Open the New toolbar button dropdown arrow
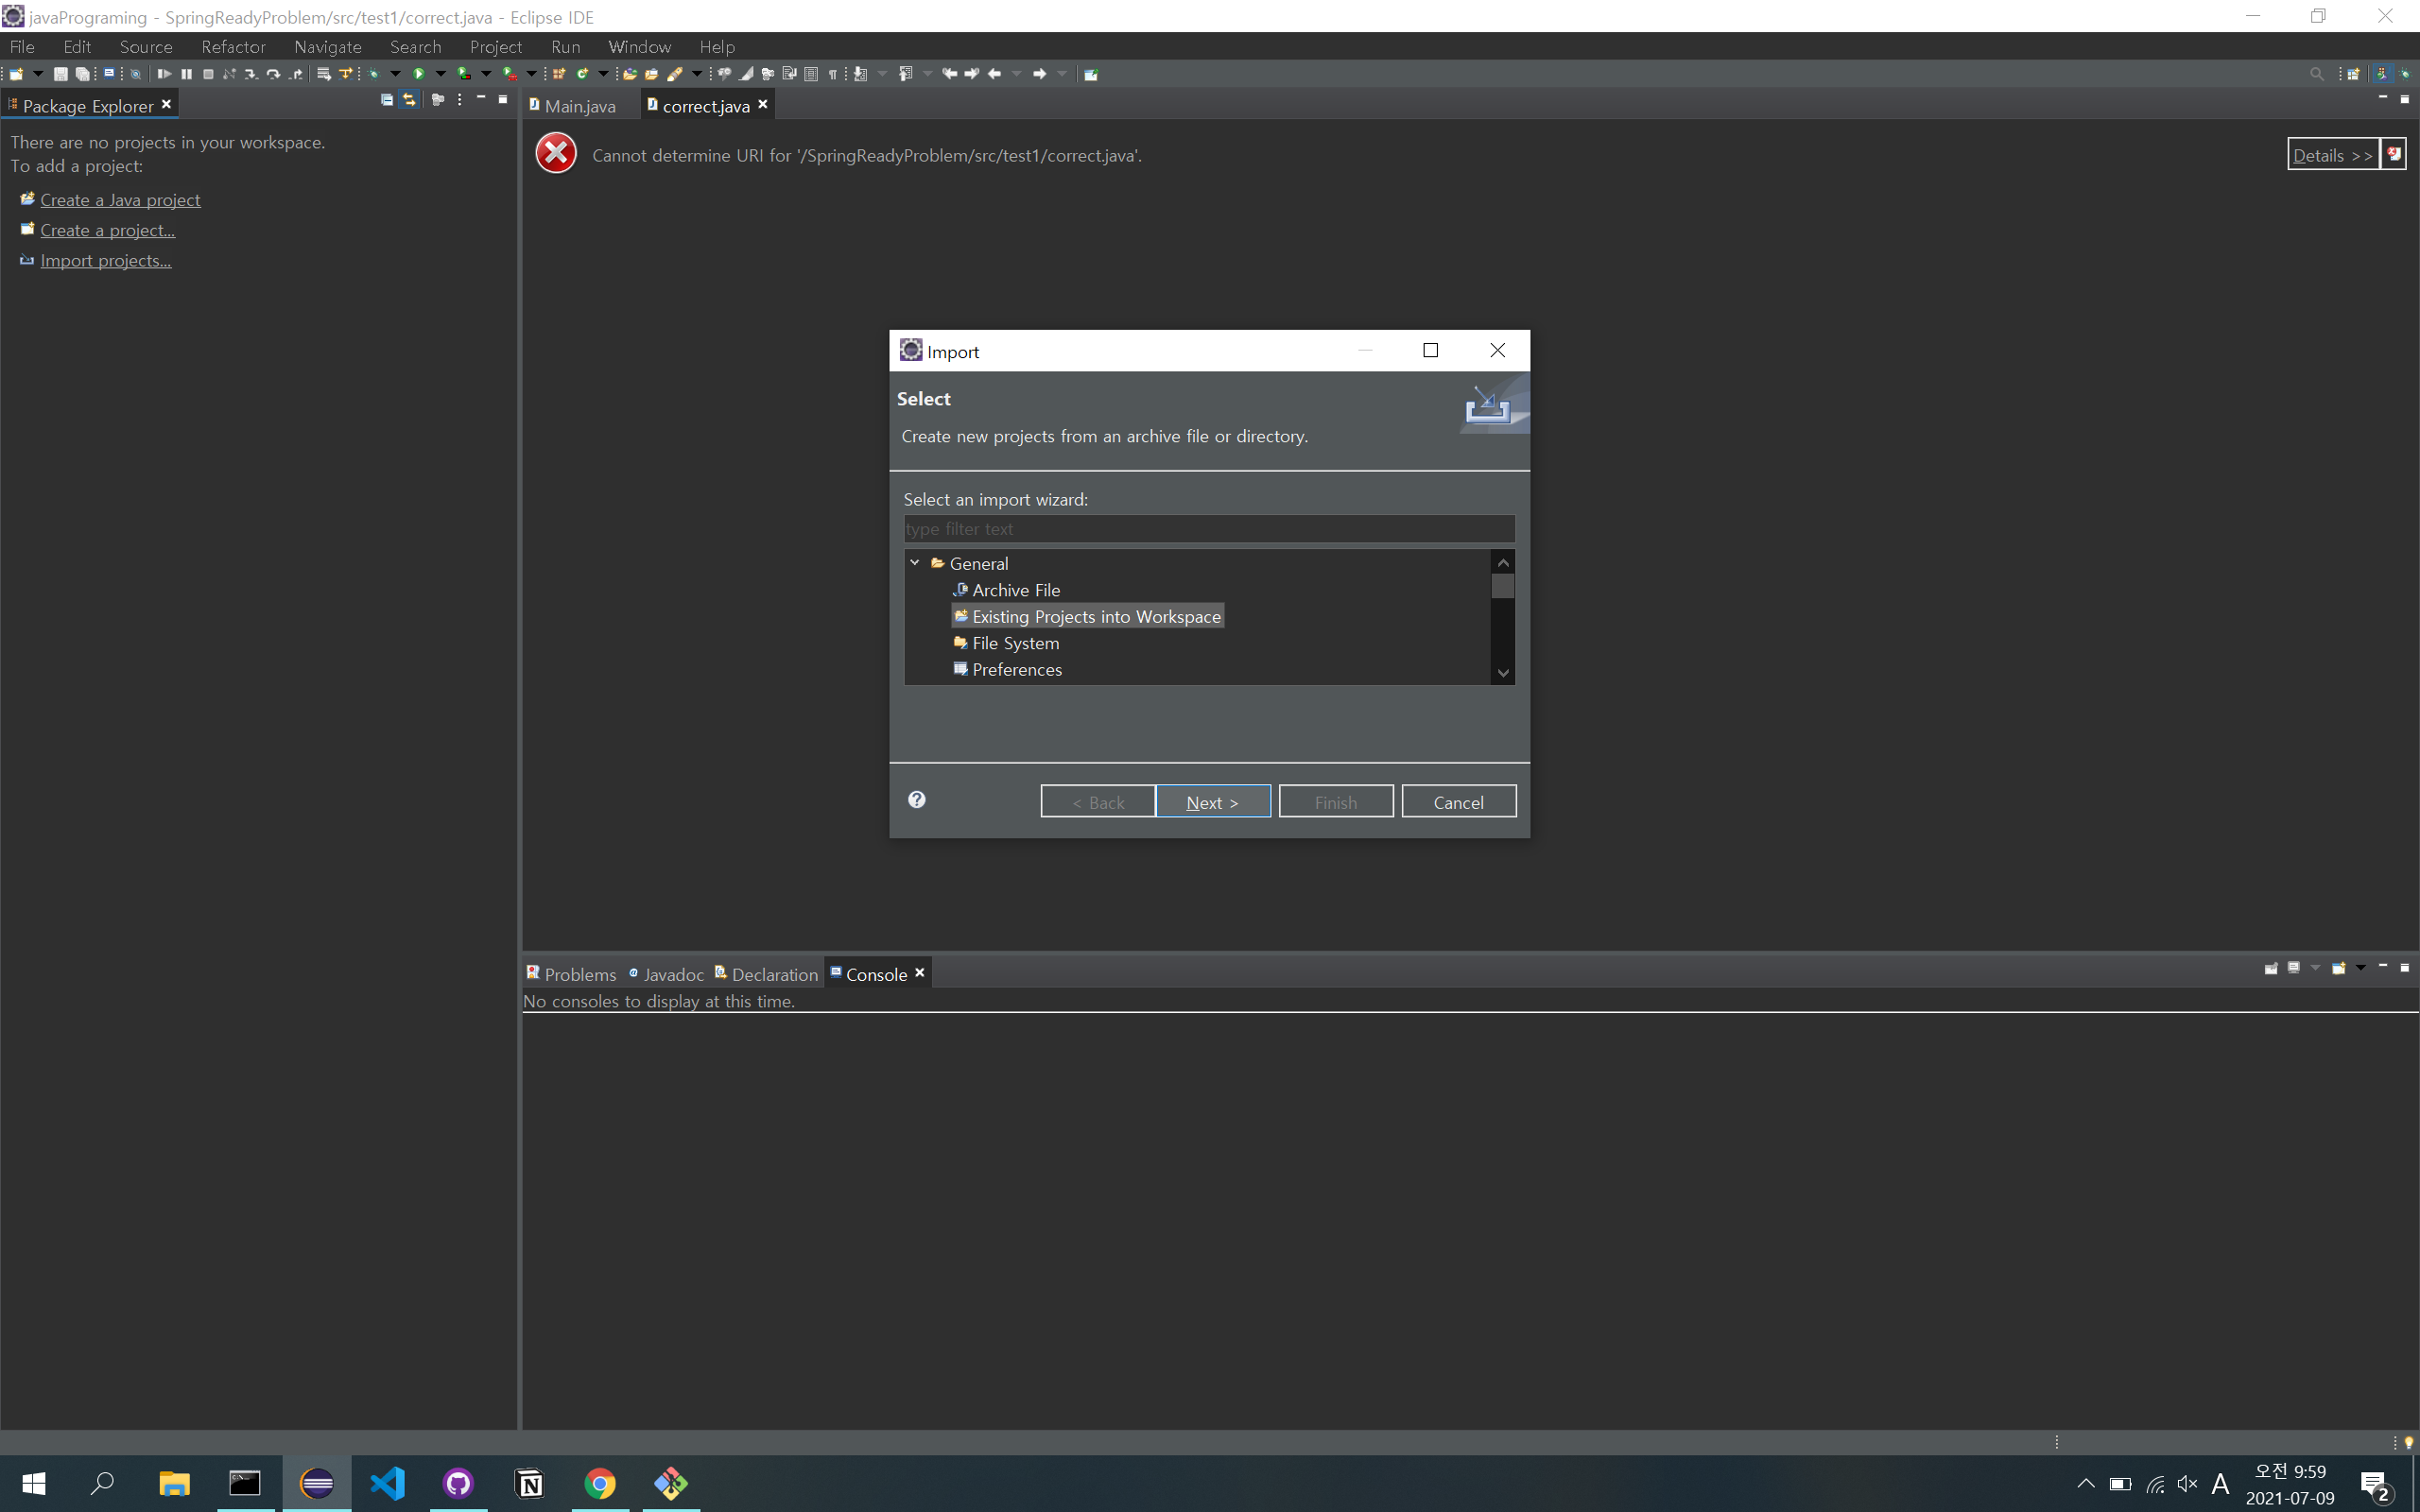The height and width of the screenshot is (1512, 2420). [x=38, y=74]
